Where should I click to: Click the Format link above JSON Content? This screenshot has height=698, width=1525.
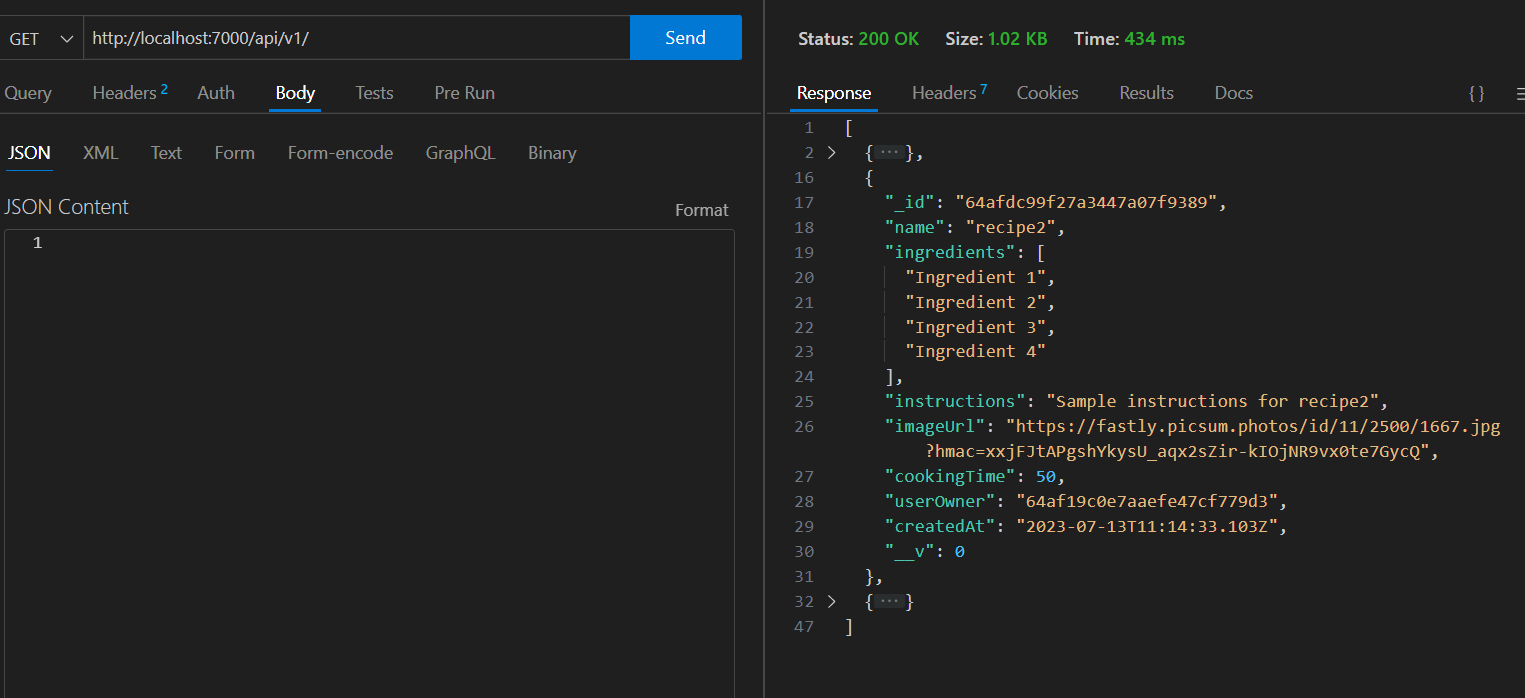[701, 210]
